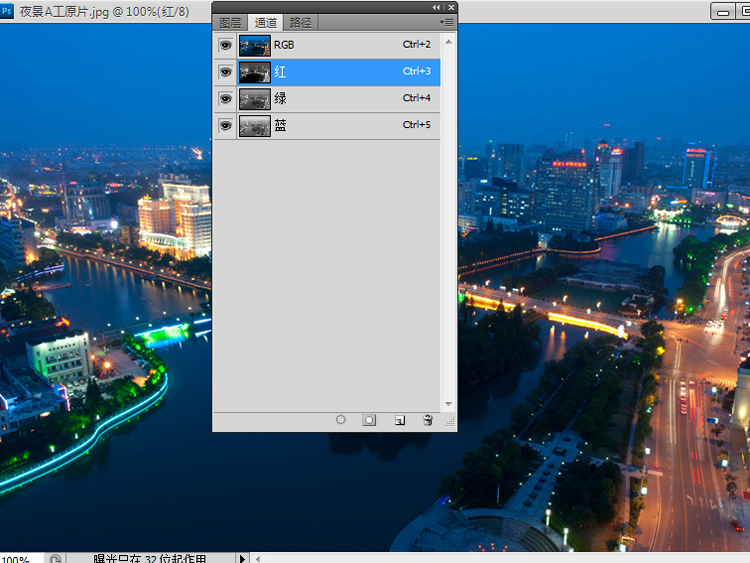Select the 蓝 (Blue) channel thumbnail
This screenshot has width=750, height=563.
pos(255,126)
